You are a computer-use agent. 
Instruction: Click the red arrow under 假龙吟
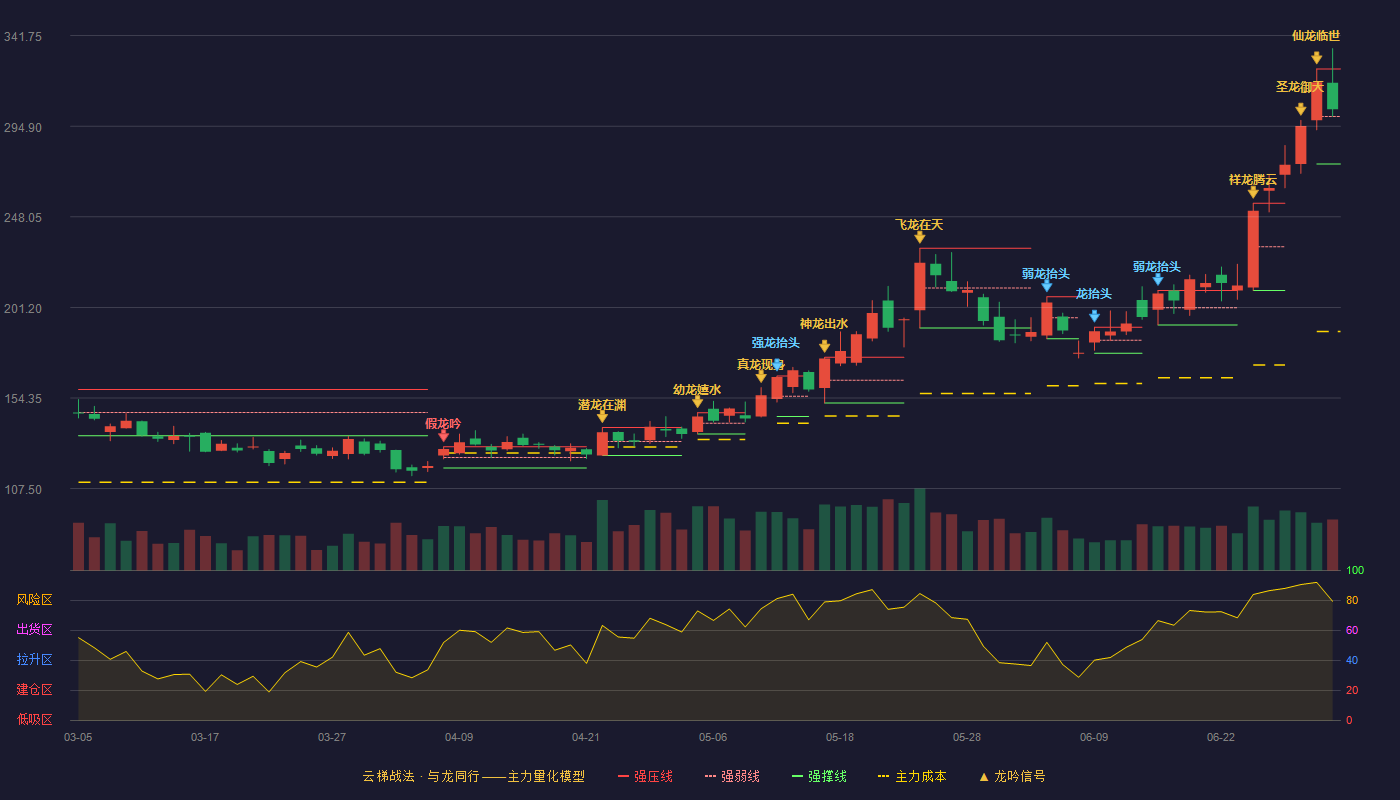tap(444, 435)
